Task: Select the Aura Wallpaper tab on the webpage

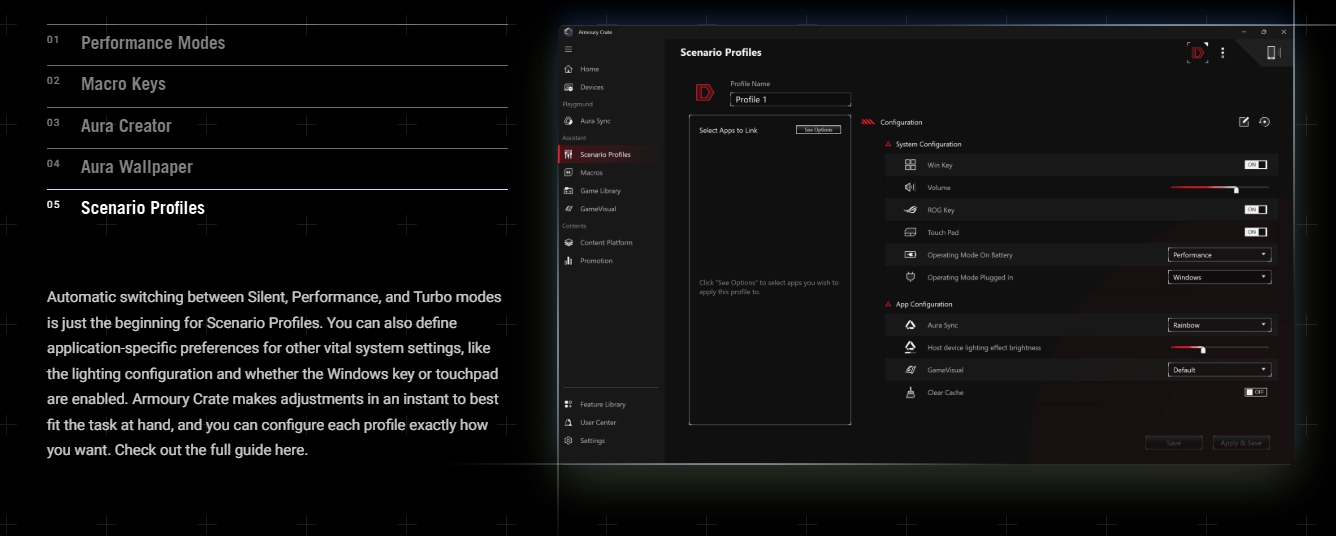Action: point(277,168)
